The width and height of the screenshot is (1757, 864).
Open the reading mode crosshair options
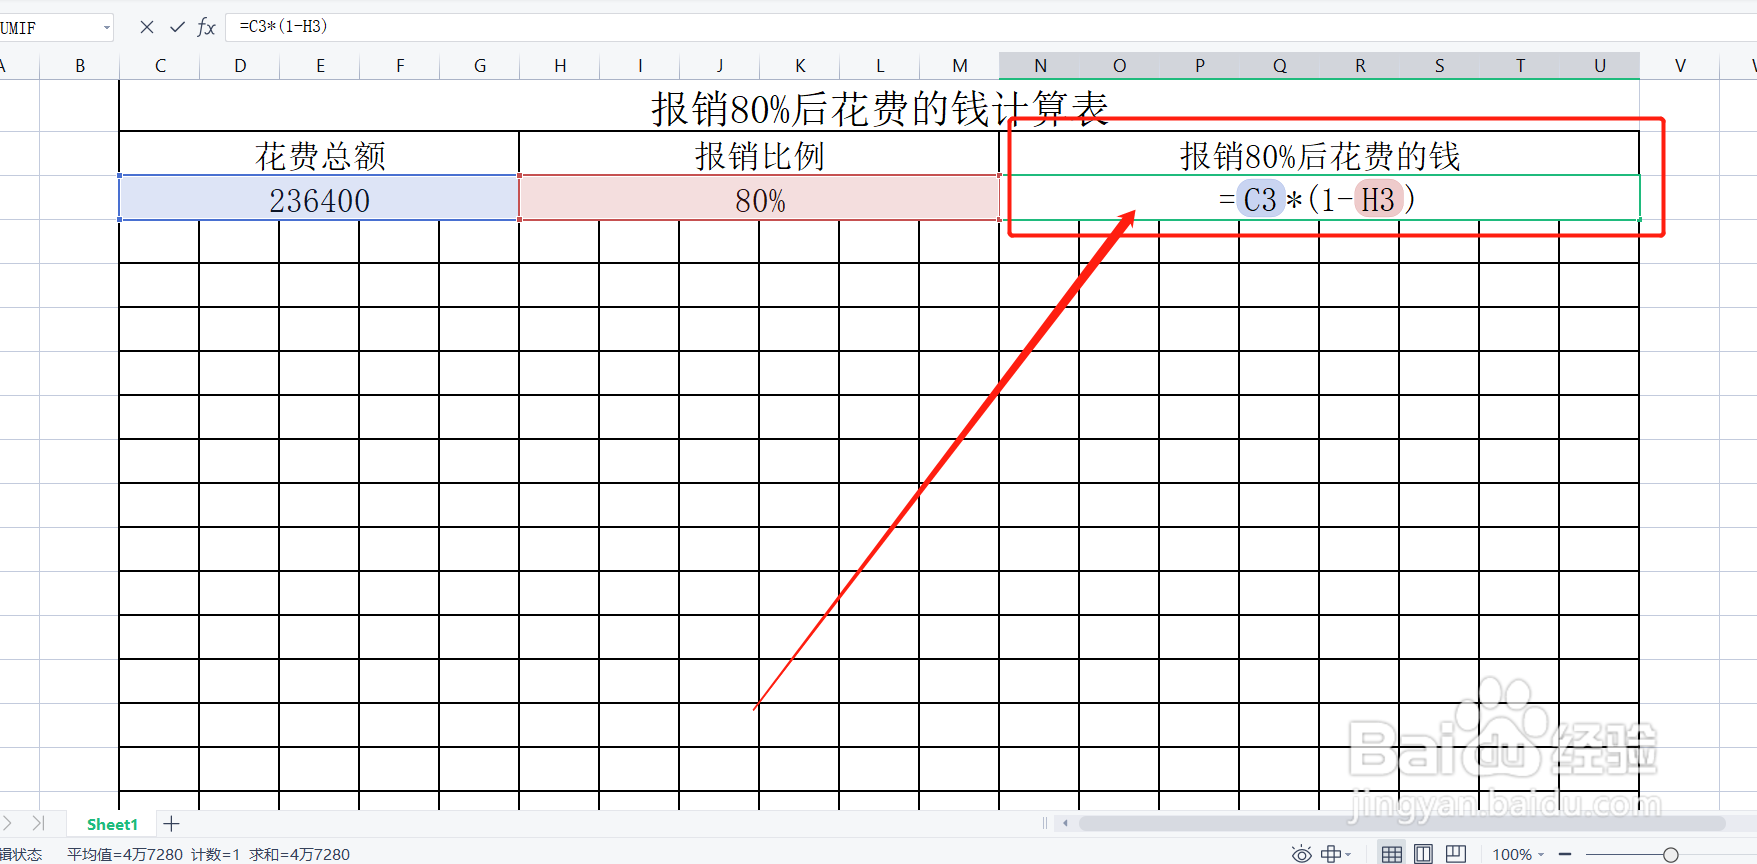(1336, 854)
